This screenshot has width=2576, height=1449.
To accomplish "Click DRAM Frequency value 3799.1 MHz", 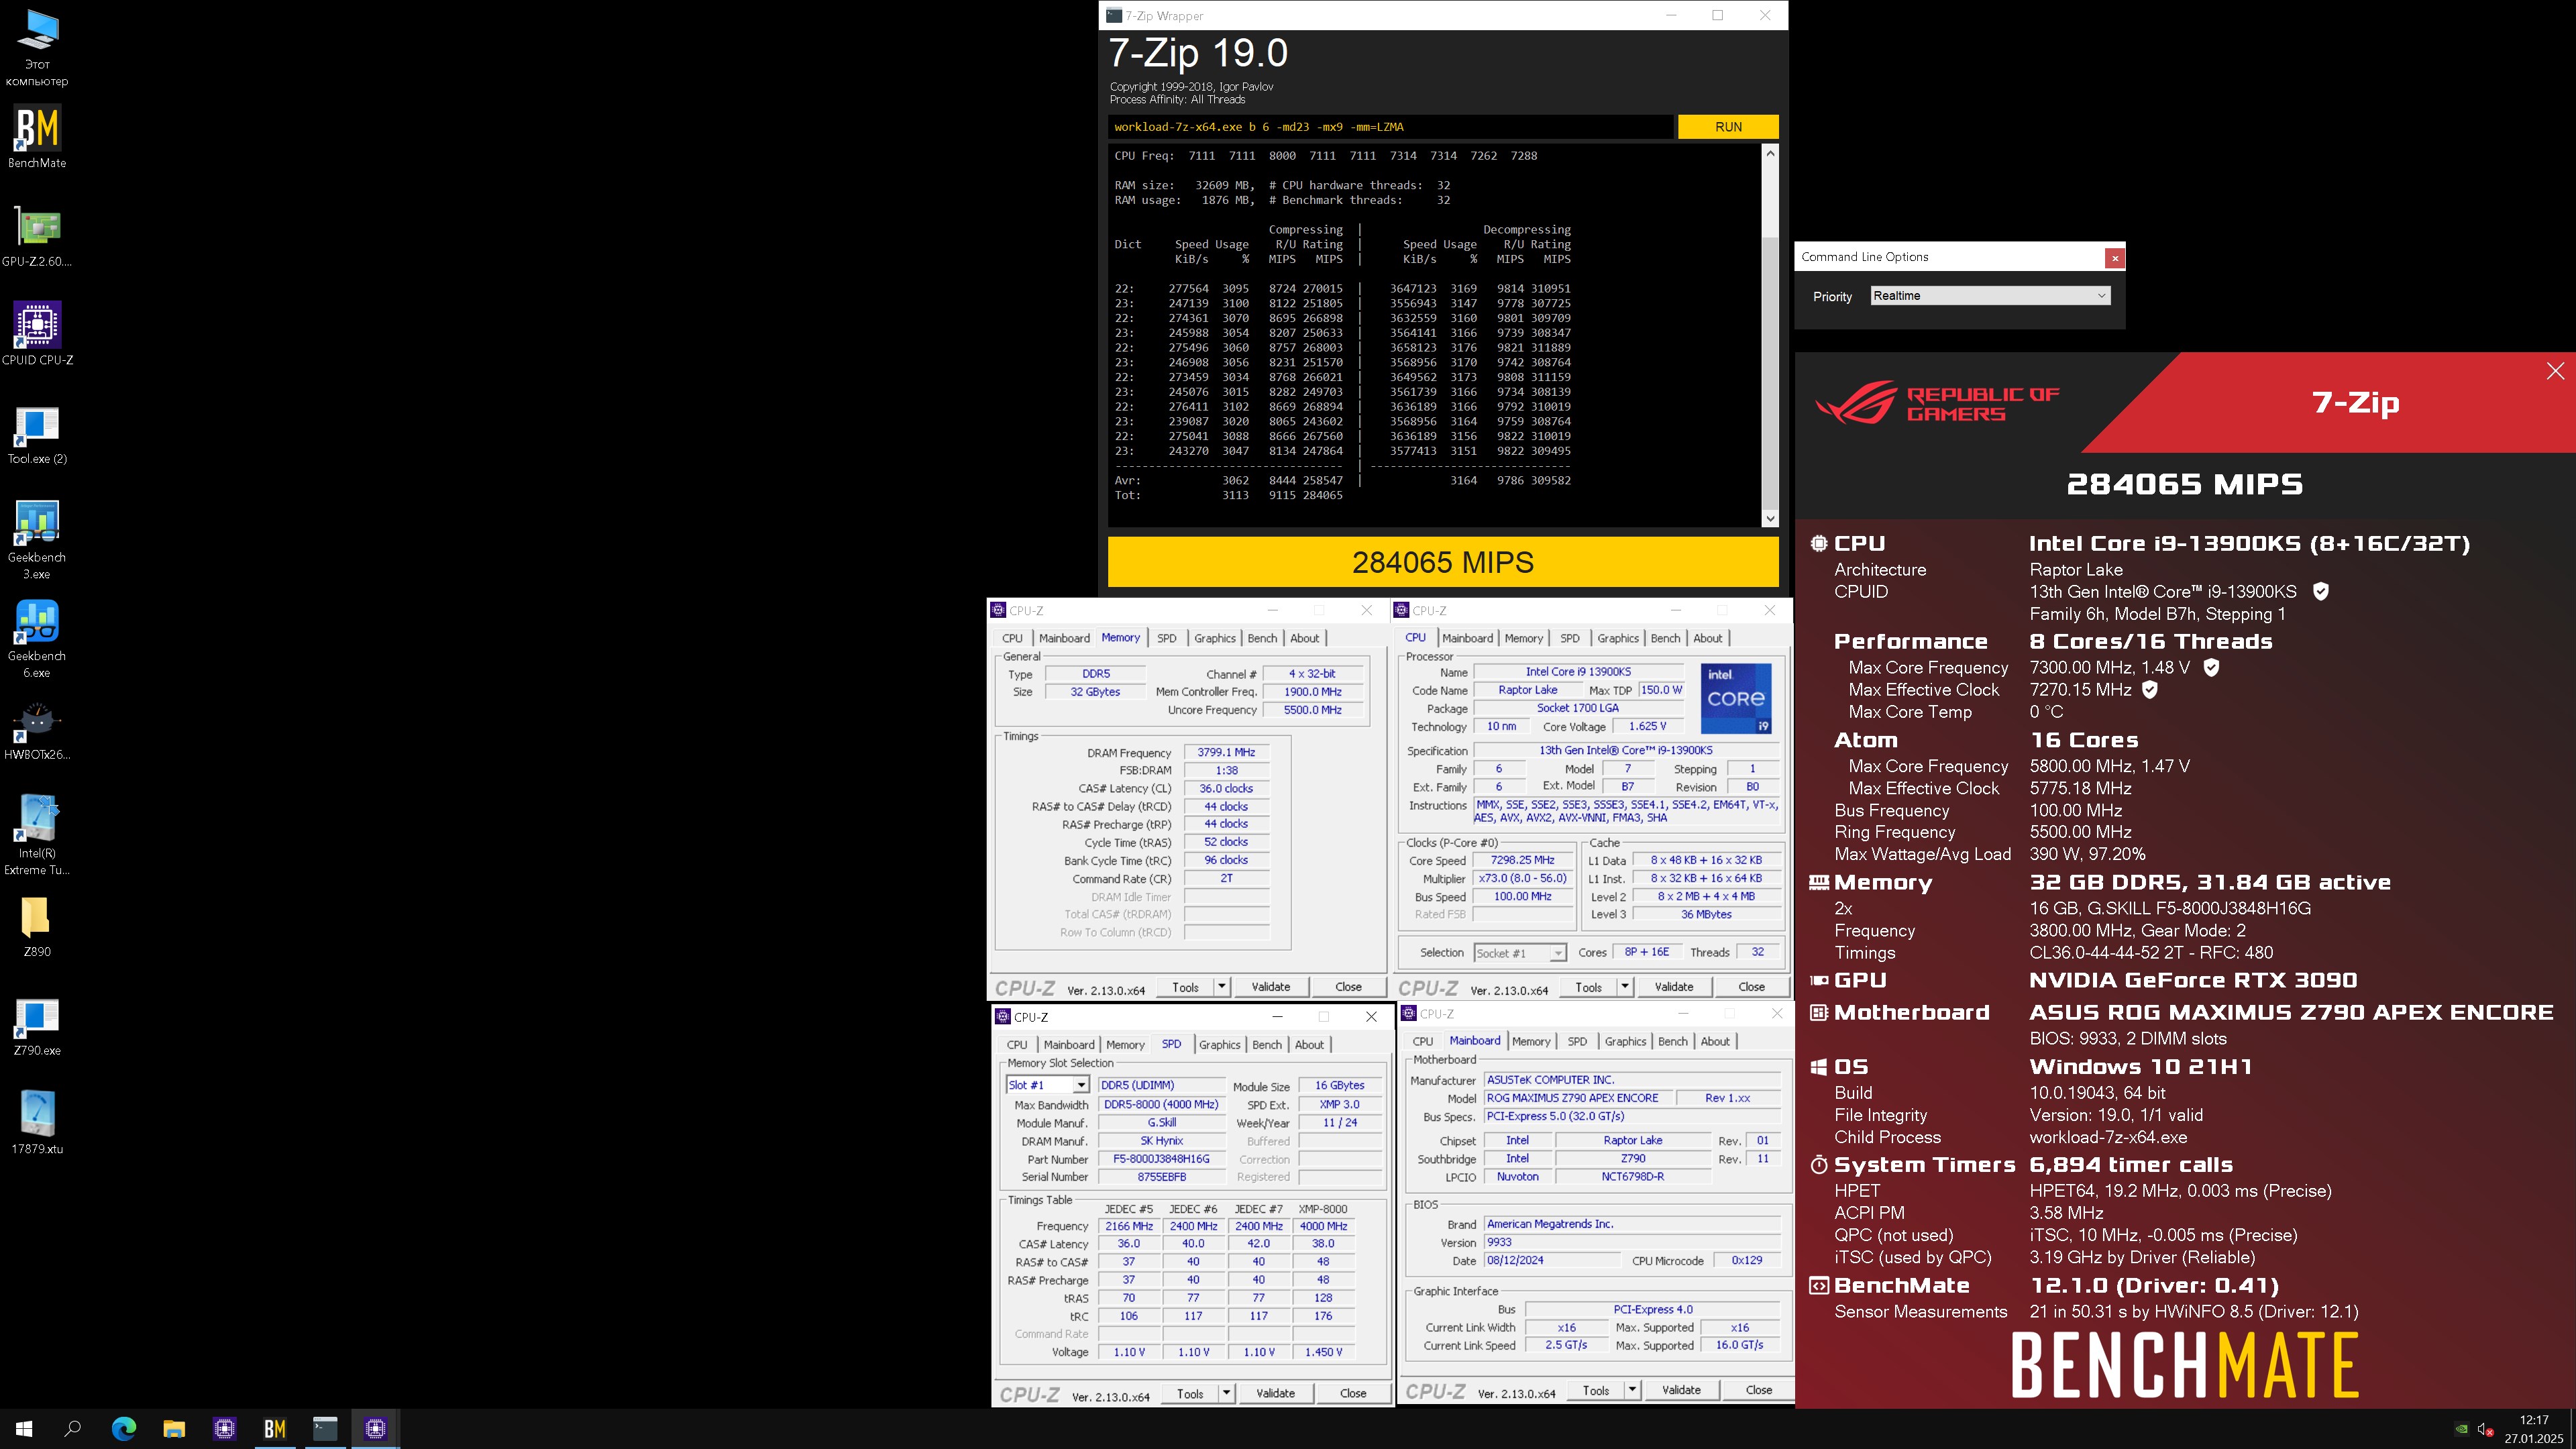I will click(1226, 753).
